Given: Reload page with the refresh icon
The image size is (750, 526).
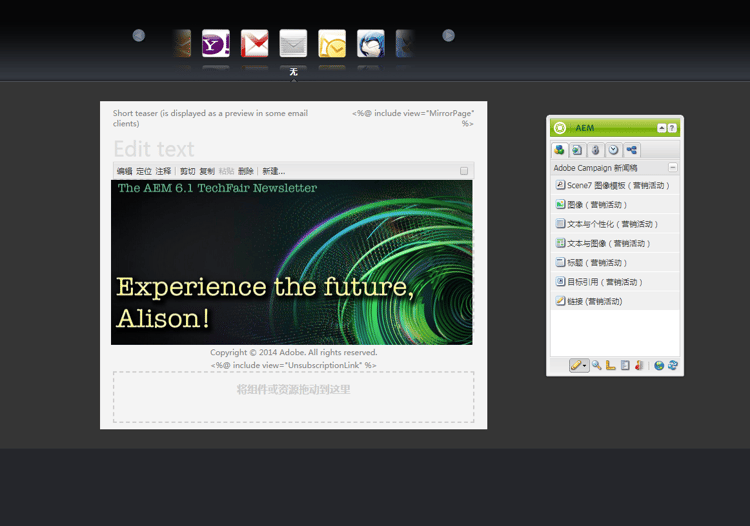Looking at the screenshot, I should click(x=673, y=365).
